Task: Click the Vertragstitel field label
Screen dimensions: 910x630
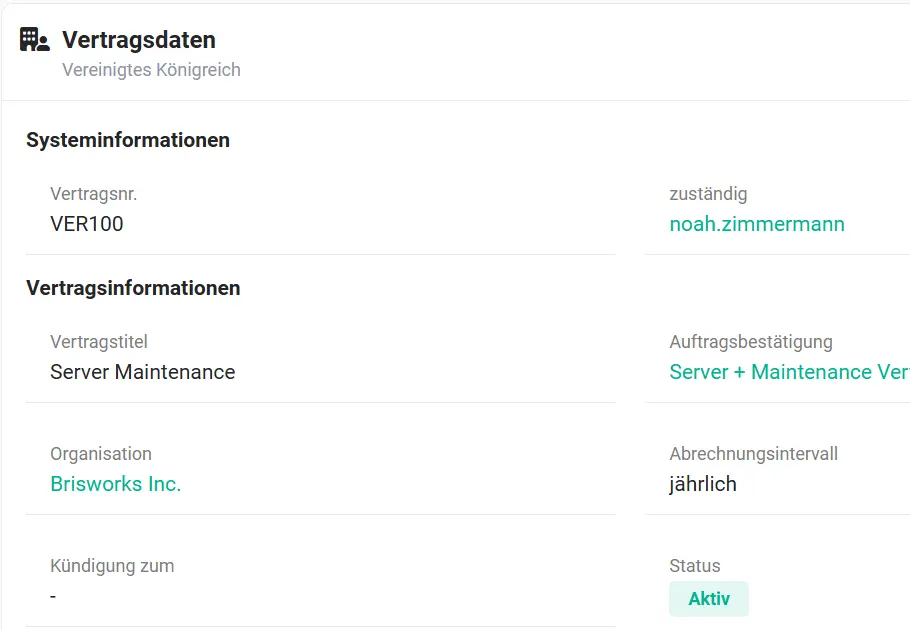Action: [x=99, y=342]
